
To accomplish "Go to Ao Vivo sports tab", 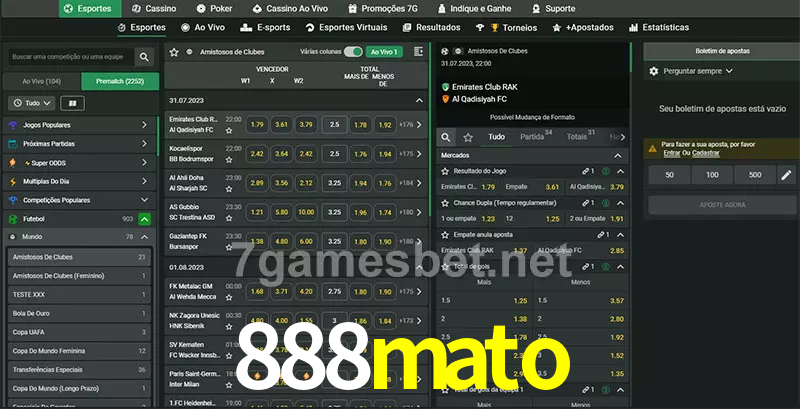I will point(203,28).
